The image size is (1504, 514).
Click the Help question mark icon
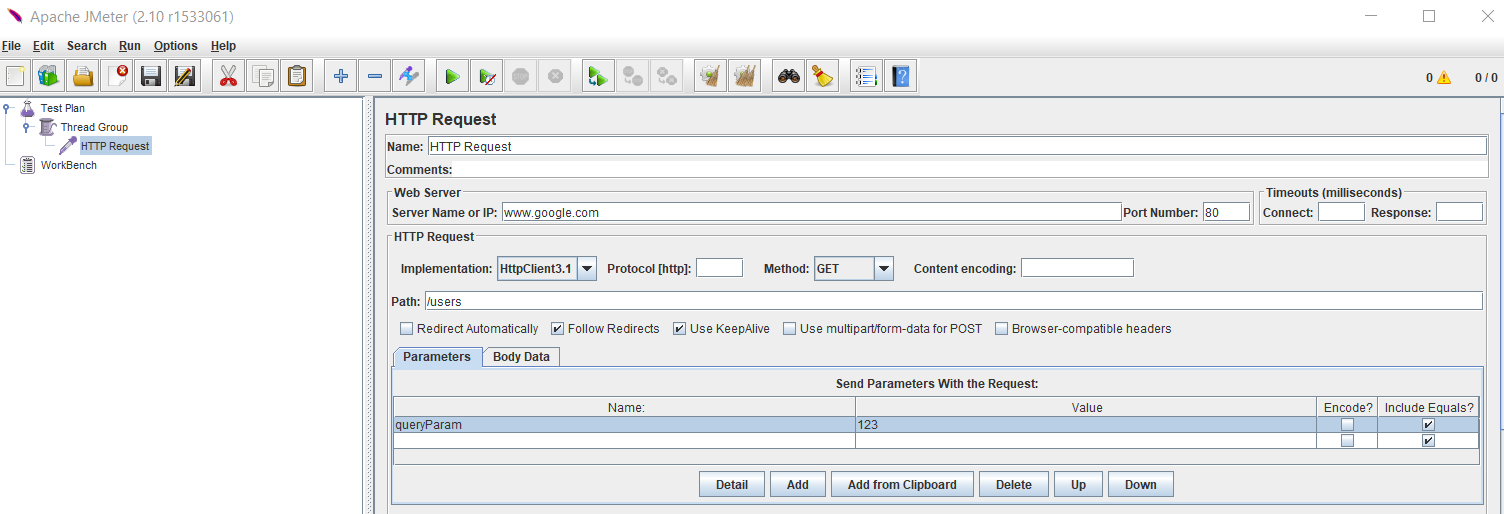pos(901,76)
